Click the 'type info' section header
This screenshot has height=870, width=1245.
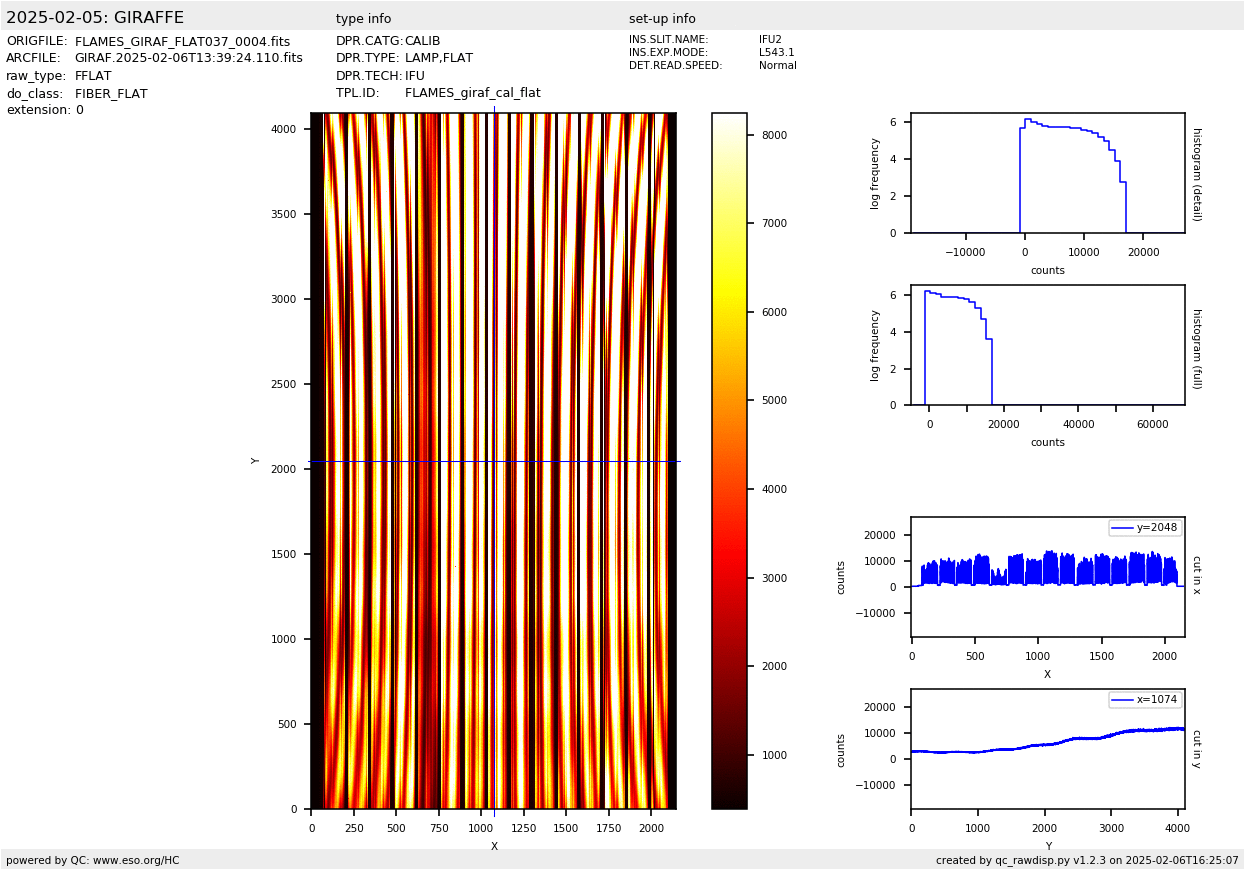(363, 19)
